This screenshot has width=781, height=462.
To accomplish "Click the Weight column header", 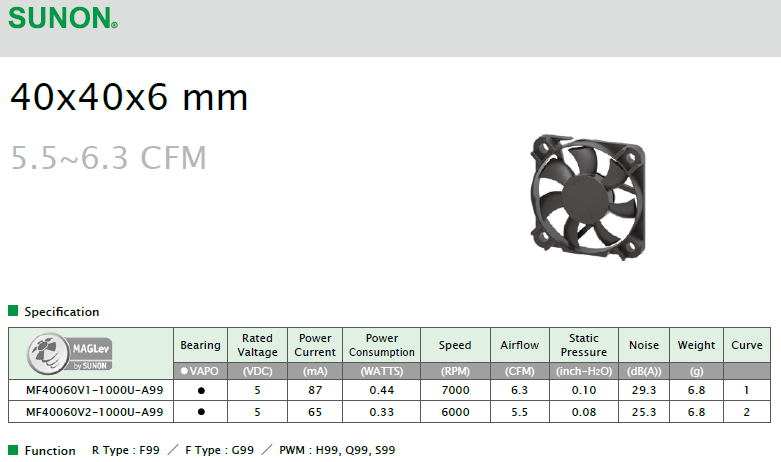I will [x=696, y=345].
